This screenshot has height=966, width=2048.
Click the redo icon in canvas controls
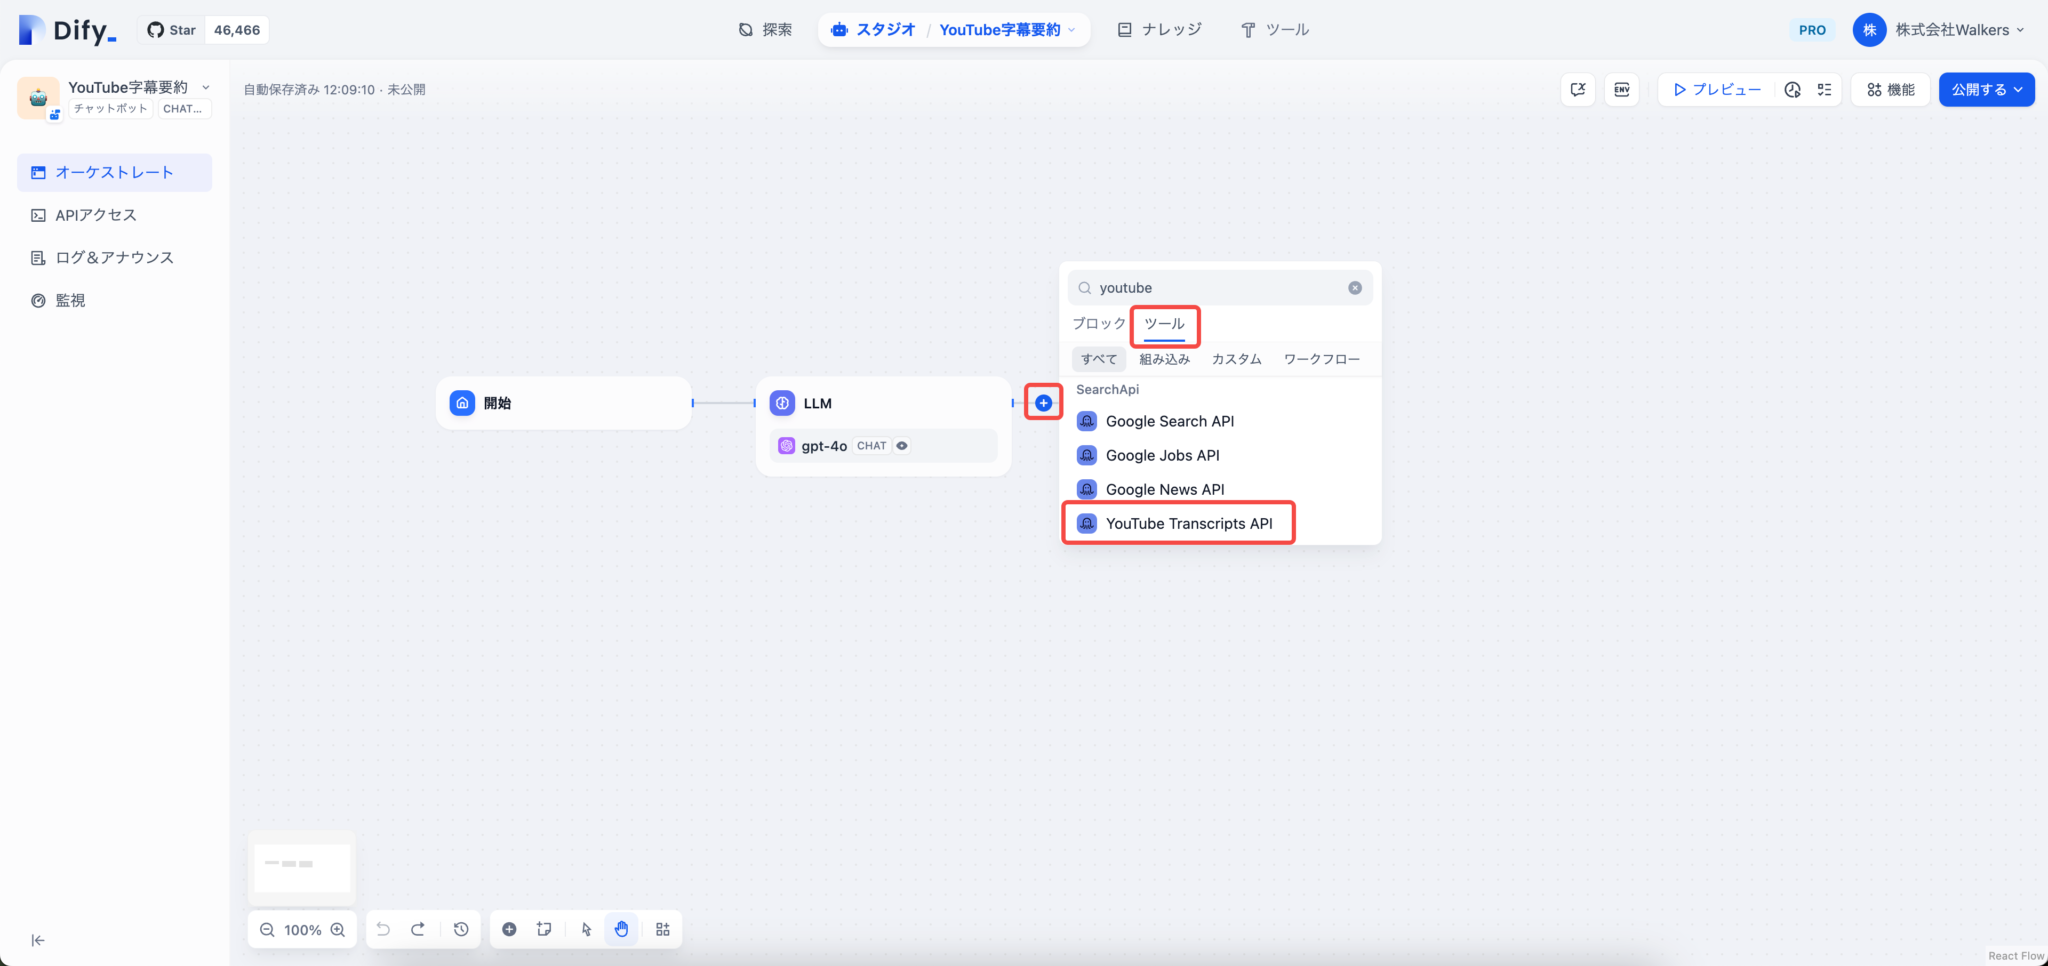[419, 929]
